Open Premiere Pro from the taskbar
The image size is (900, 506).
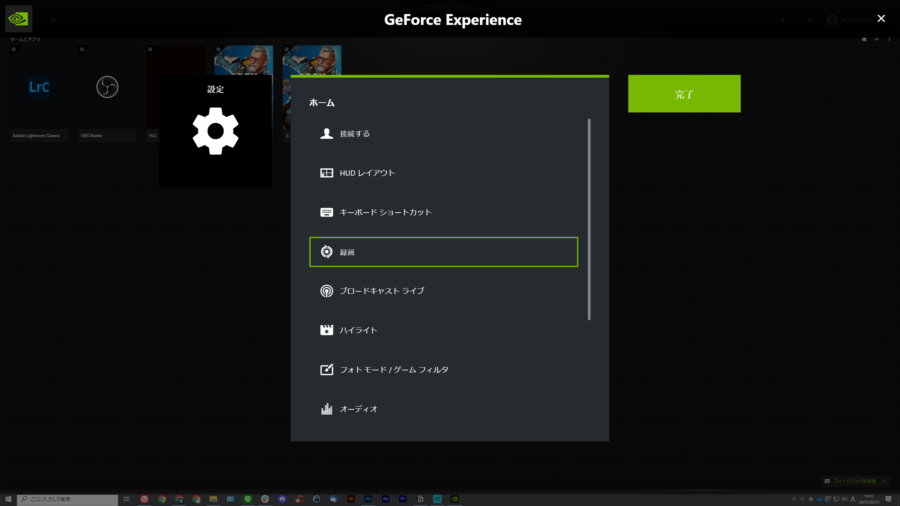(403, 499)
